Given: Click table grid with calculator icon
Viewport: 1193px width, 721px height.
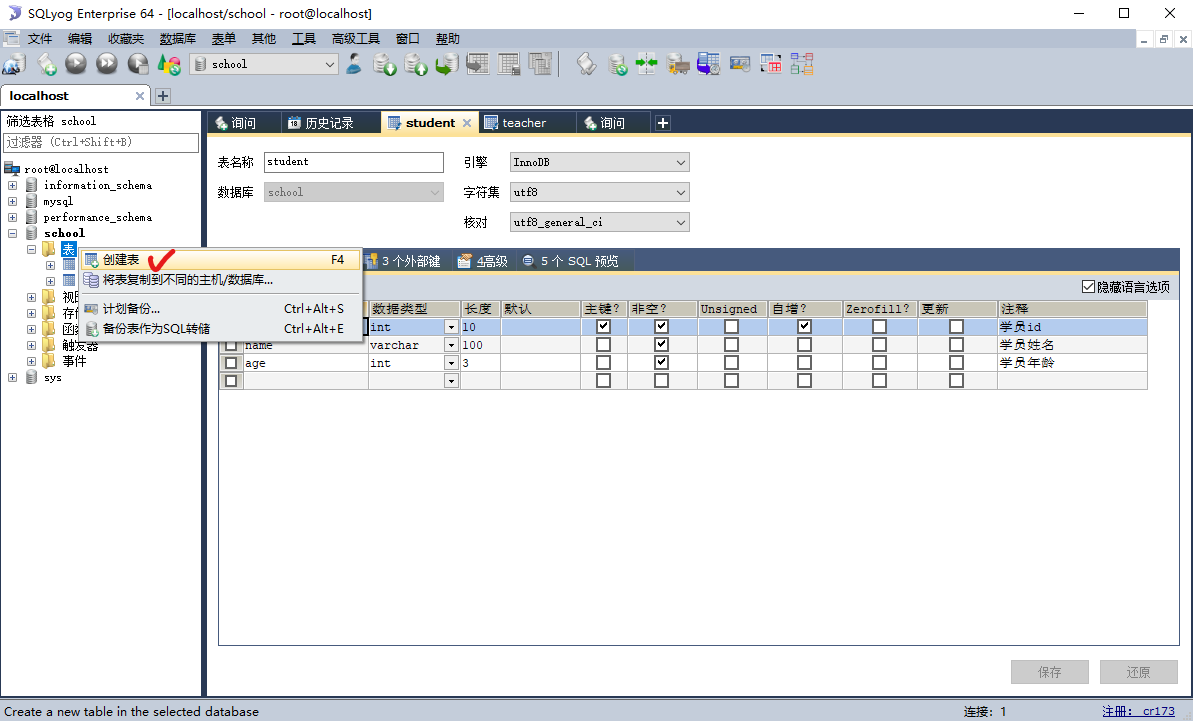Looking at the screenshot, I should pyautogui.click(x=508, y=64).
